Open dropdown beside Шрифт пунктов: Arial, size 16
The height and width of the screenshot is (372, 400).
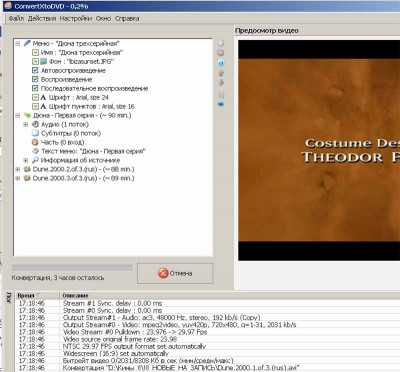tap(35, 106)
